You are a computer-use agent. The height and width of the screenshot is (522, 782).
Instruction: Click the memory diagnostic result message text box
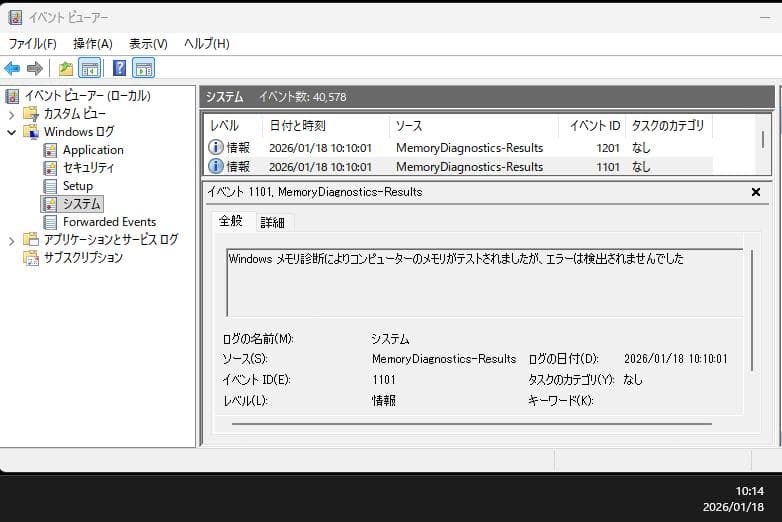(x=484, y=282)
